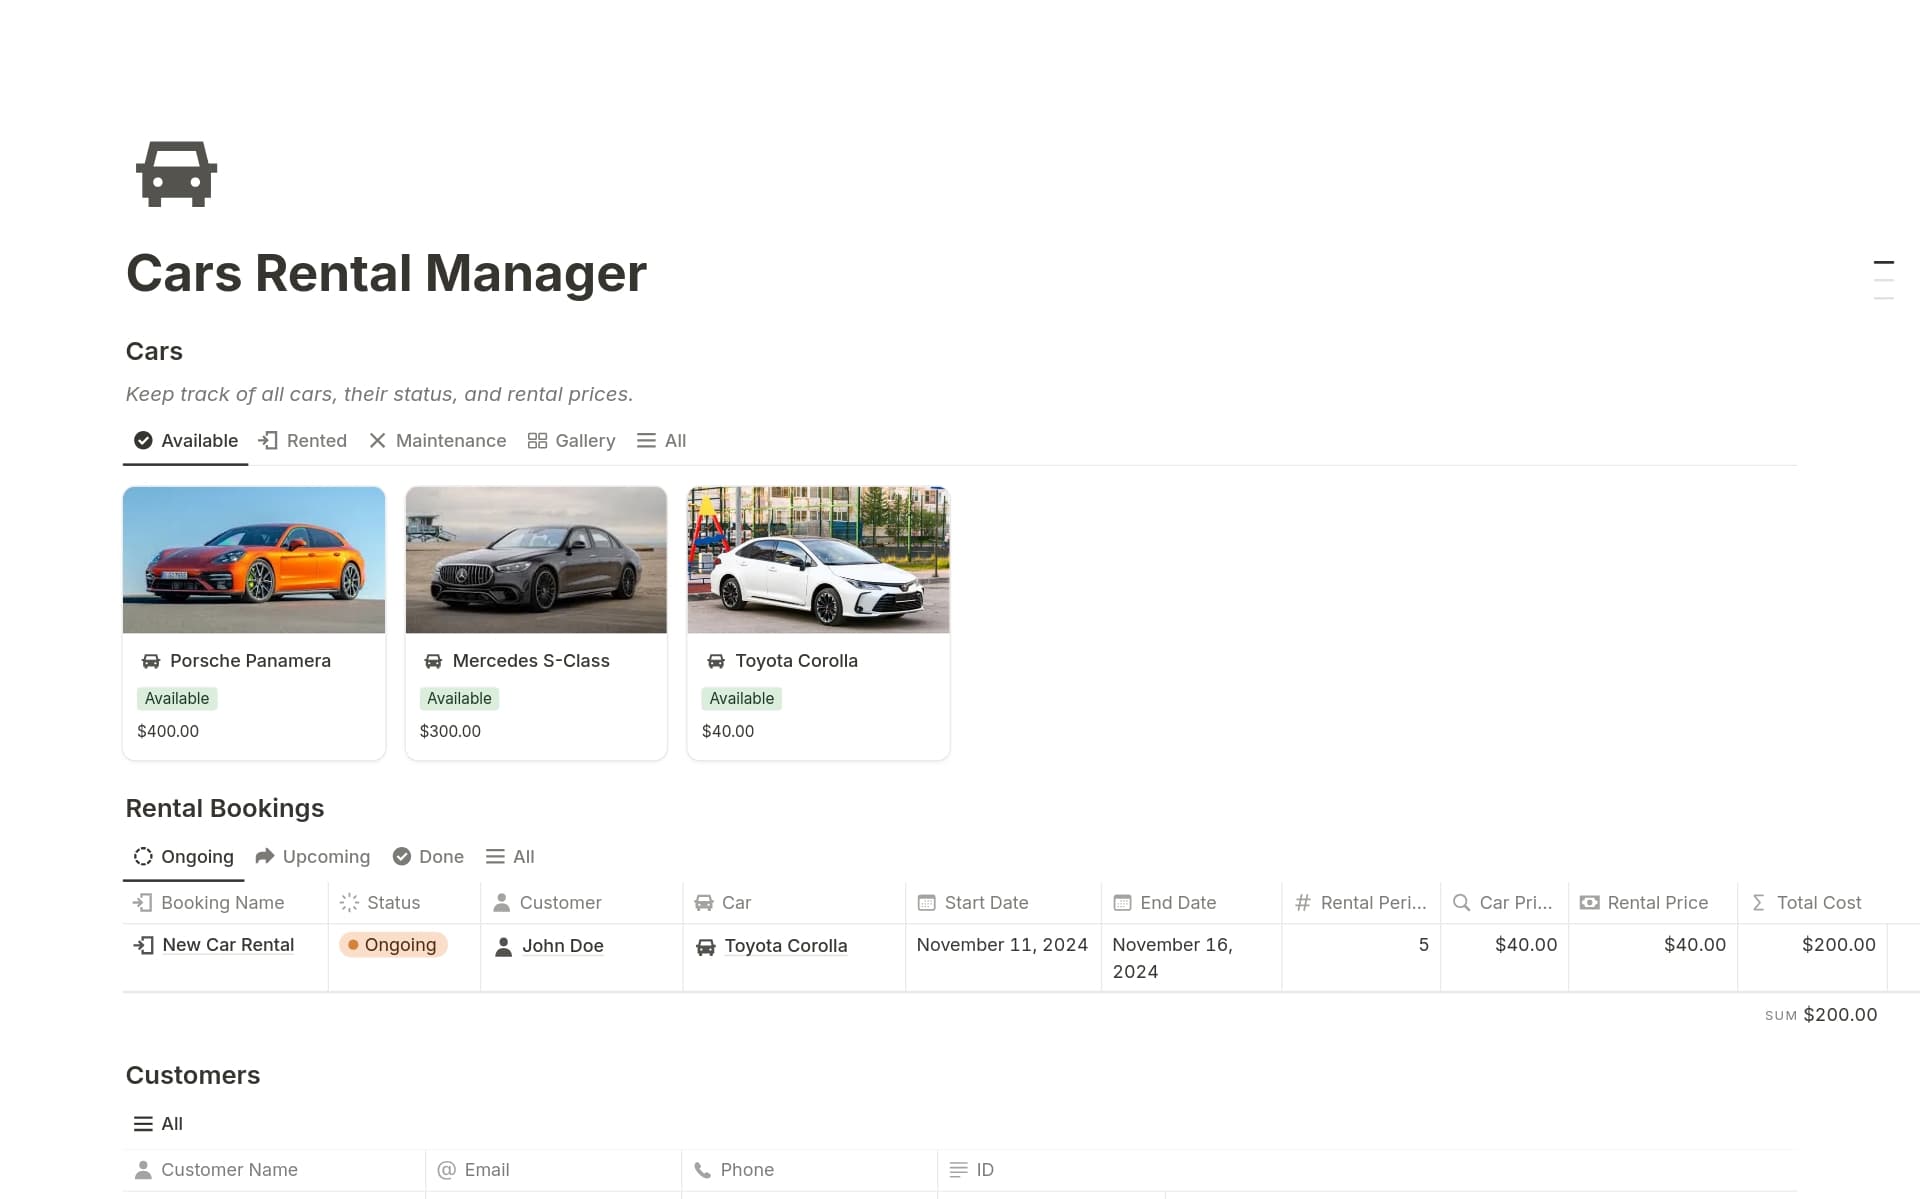Image resolution: width=1920 pixels, height=1199 pixels.
Task: Show the All view in the Cars section
Action: [x=661, y=440]
